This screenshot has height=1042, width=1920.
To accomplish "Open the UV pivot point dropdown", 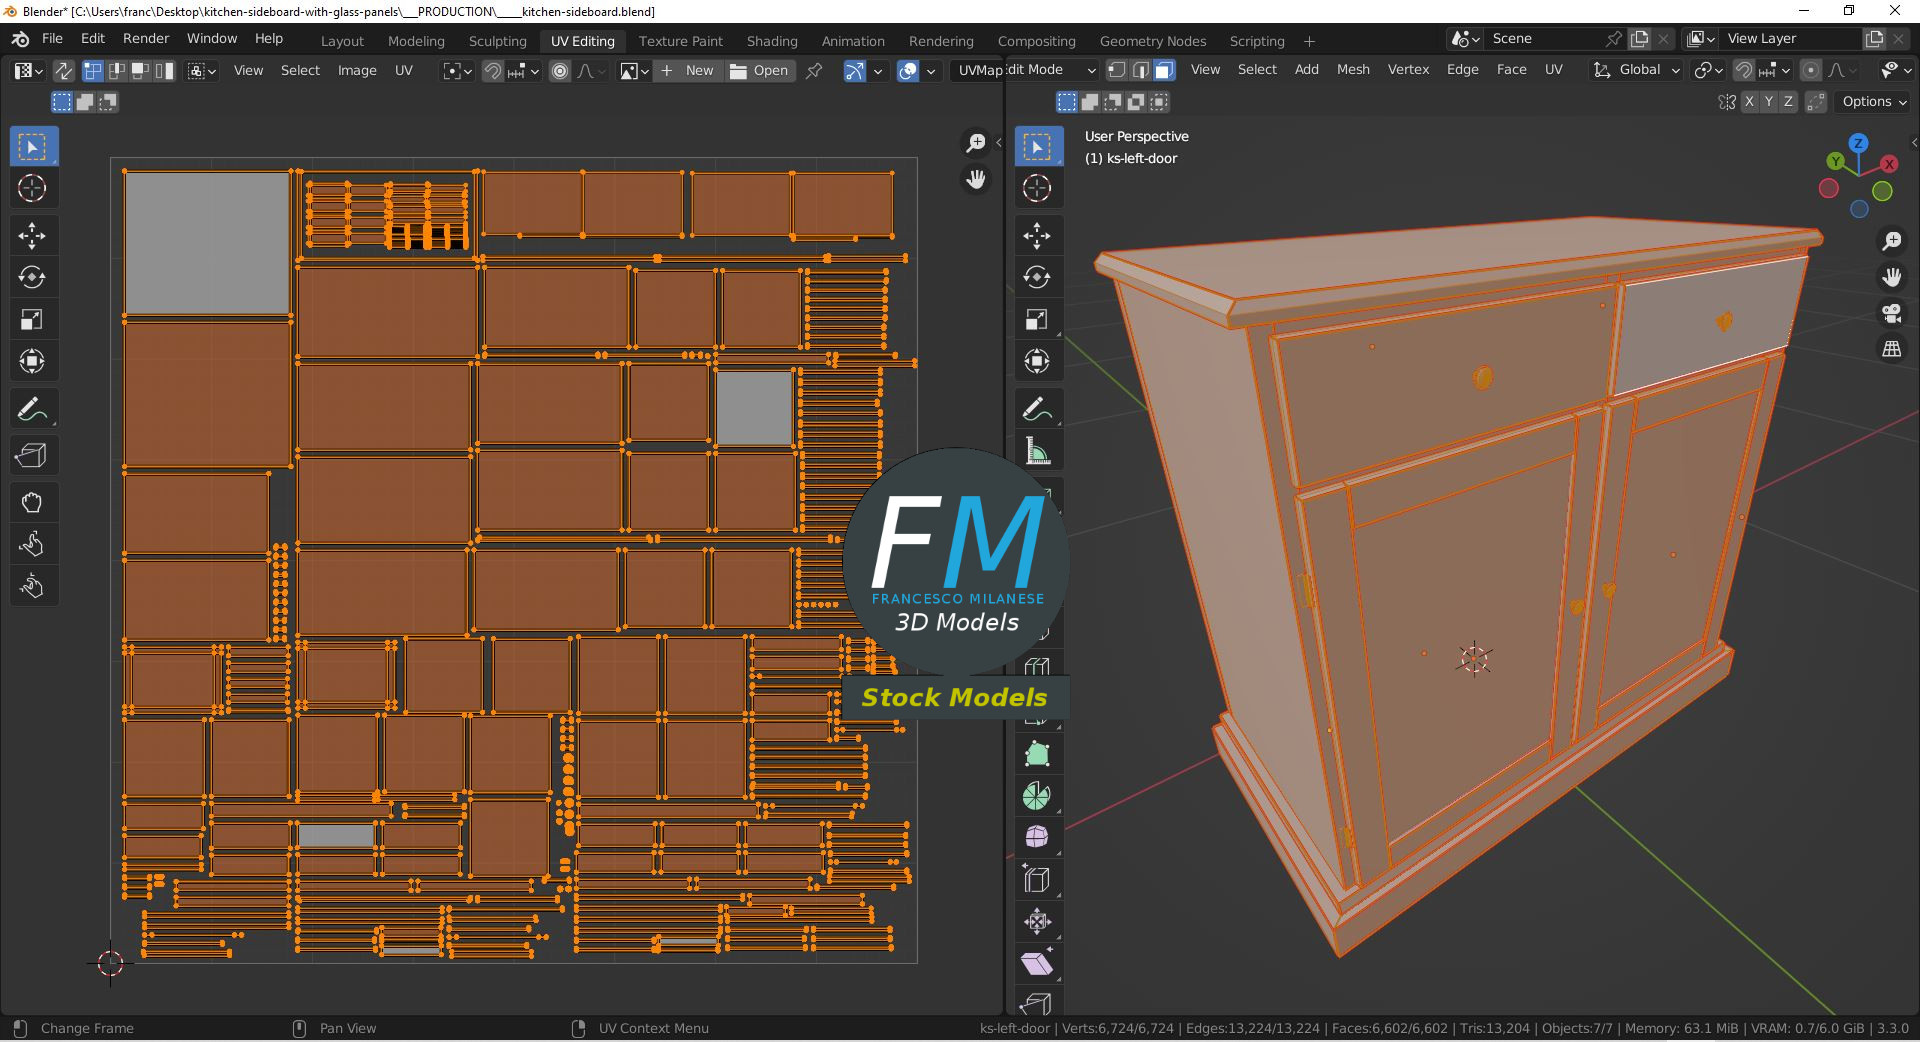I will [x=458, y=71].
